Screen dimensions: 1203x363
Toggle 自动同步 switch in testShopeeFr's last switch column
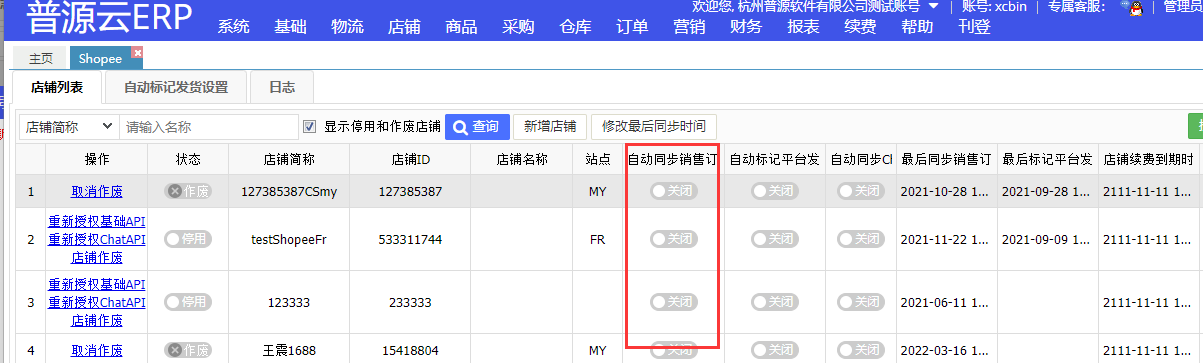click(861, 239)
